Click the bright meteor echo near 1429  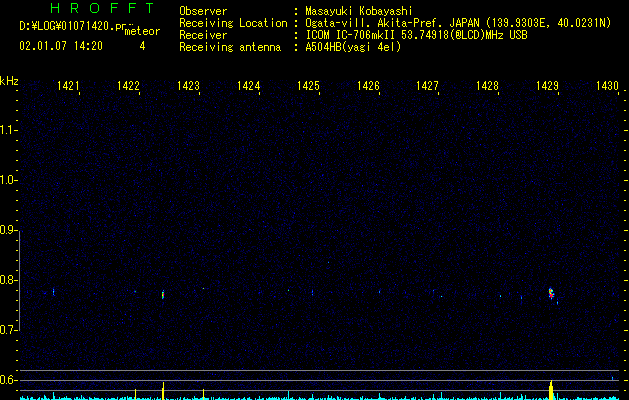[551, 294]
